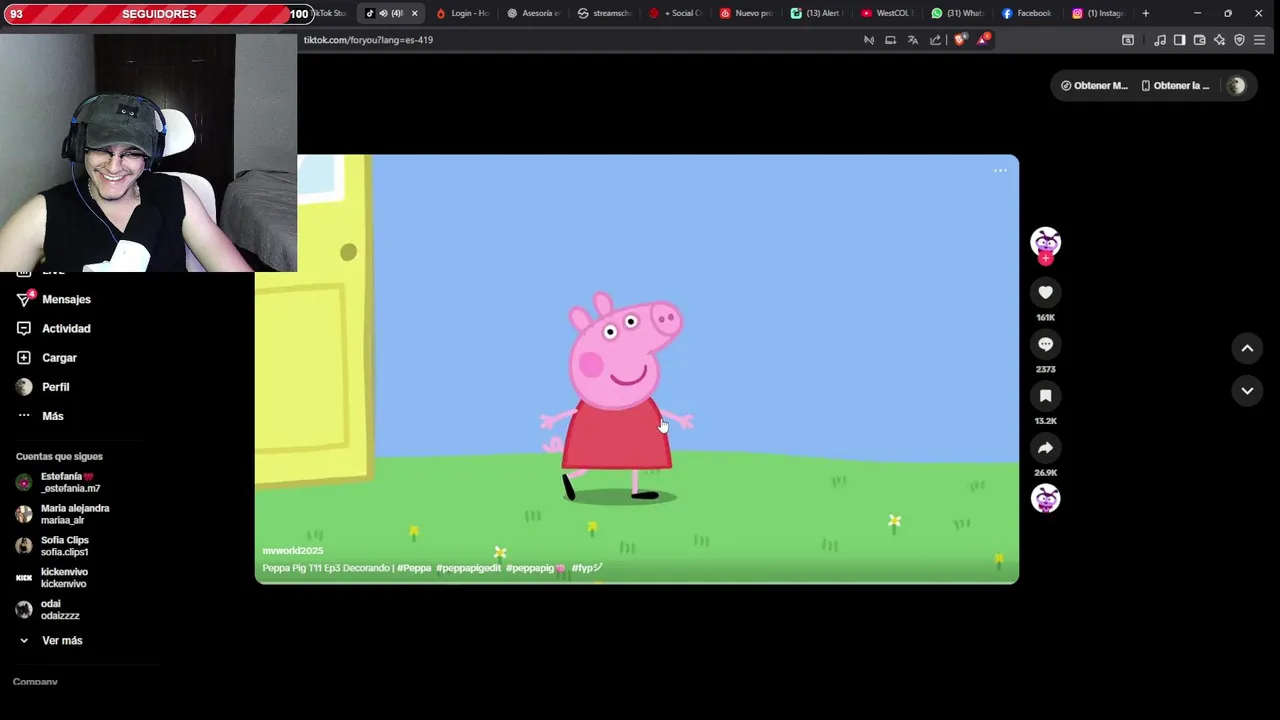Click the Obtener M... button
The width and height of the screenshot is (1280, 720).
pyautogui.click(x=1095, y=86)
